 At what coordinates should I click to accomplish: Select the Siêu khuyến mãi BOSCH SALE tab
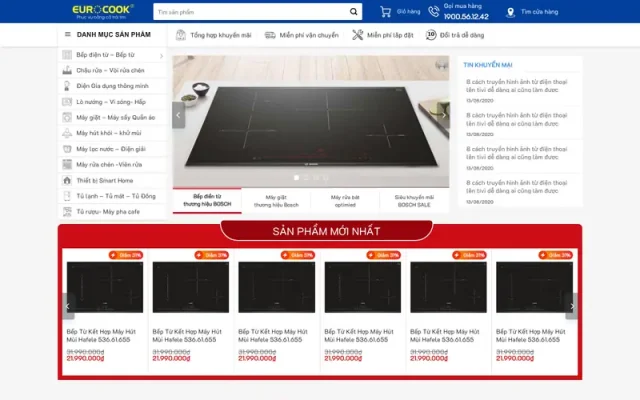(x=414, y=201)
